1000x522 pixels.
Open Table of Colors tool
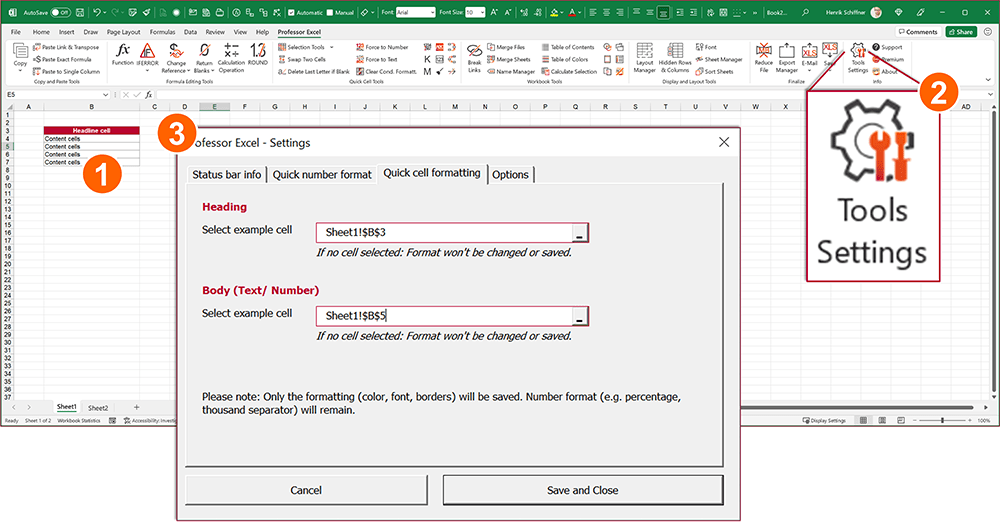point(564,59)
